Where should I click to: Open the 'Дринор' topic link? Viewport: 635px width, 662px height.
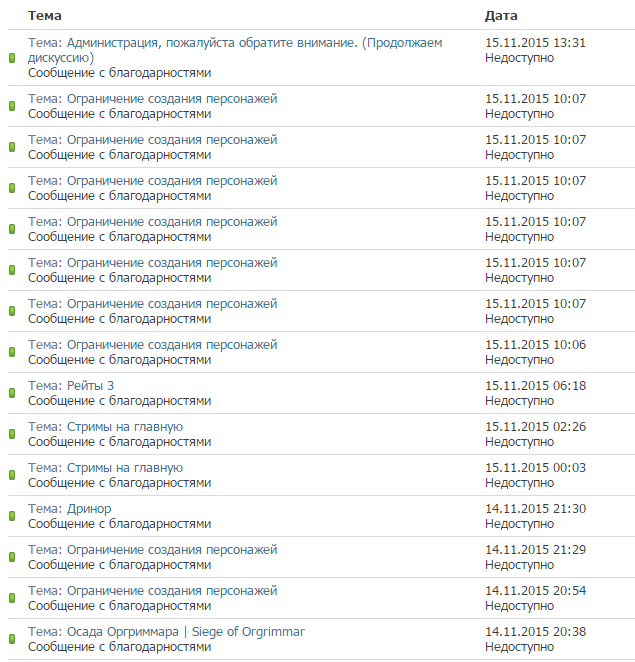(89, 509)
